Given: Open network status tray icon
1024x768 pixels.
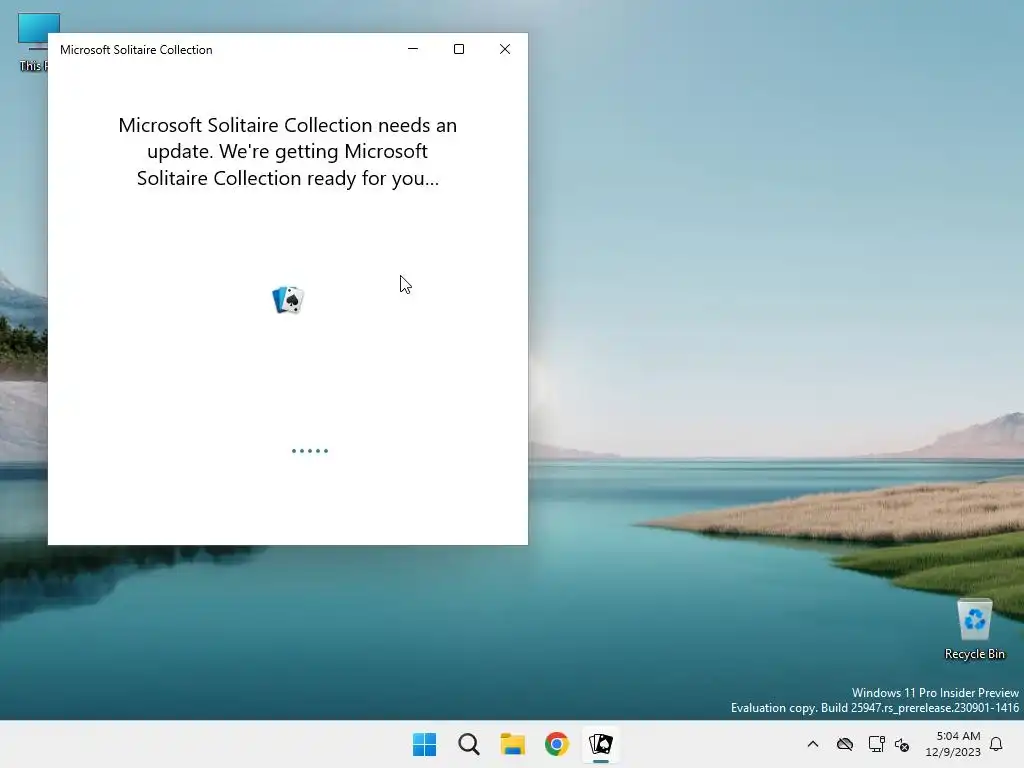Looking at the screenshot, I should tap(876, 744).
